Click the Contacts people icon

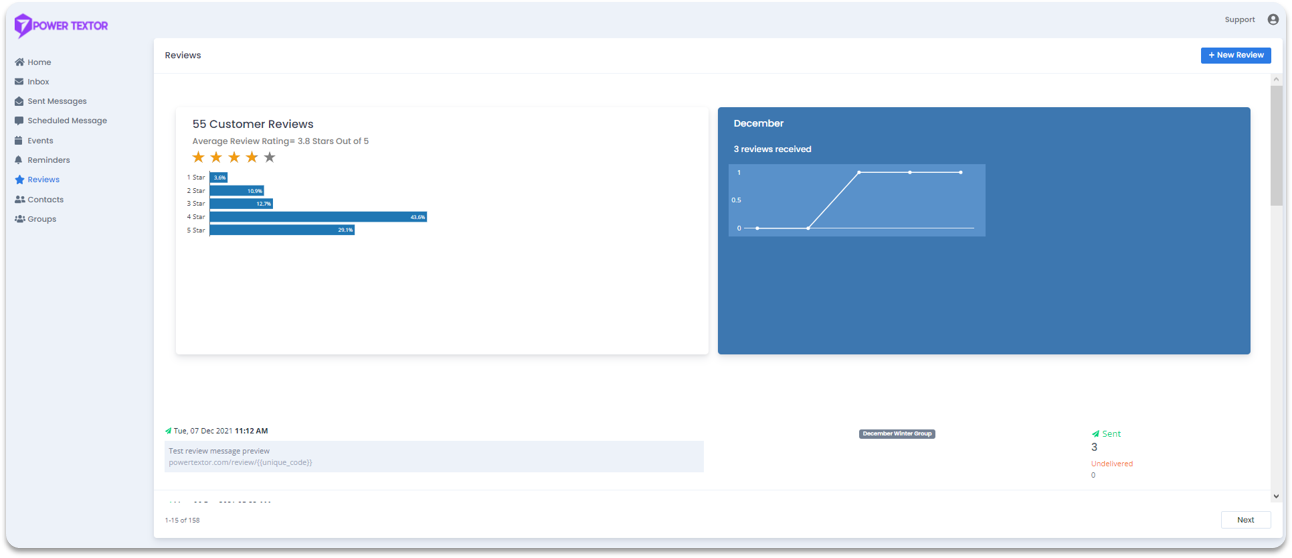tap(19, 200)
